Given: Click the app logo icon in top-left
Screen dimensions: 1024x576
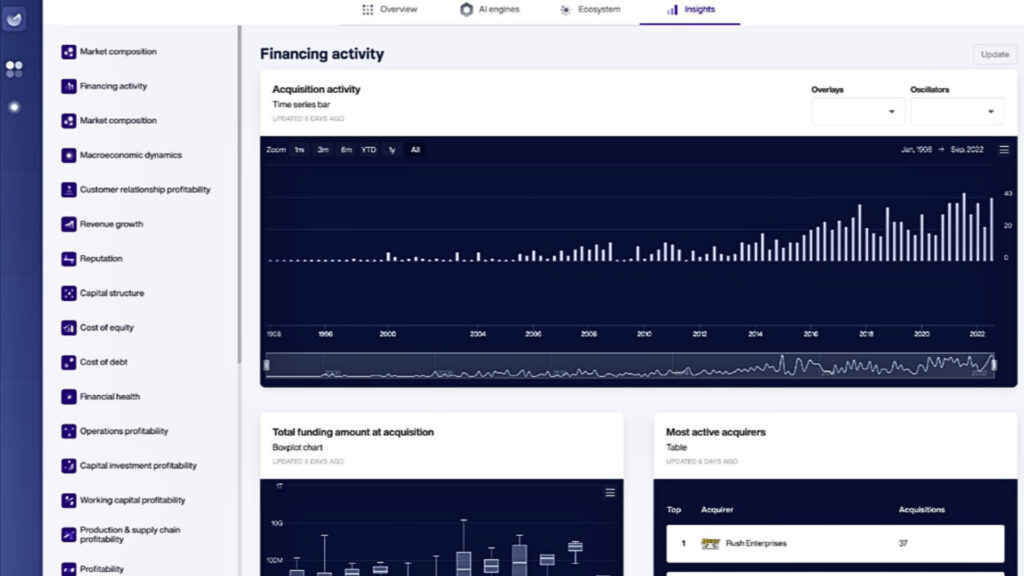Looking at the screenshot, I should click(14, 20).
